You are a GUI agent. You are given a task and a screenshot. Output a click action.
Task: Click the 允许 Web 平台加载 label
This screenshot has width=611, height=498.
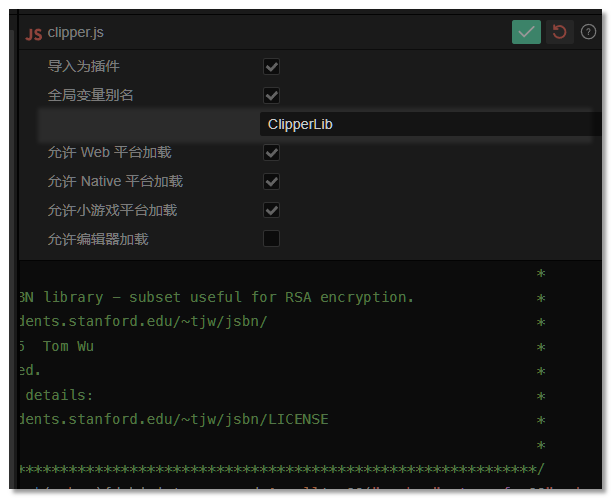point(109,152)
